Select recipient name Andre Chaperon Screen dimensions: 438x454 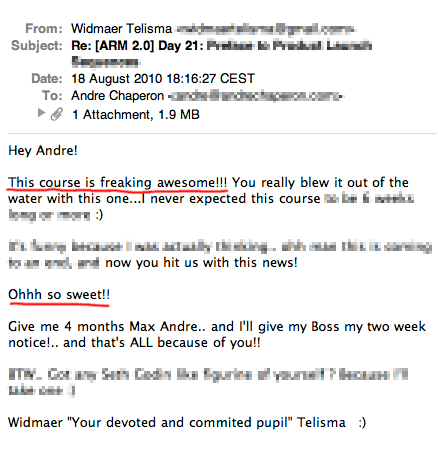[118, 96]
